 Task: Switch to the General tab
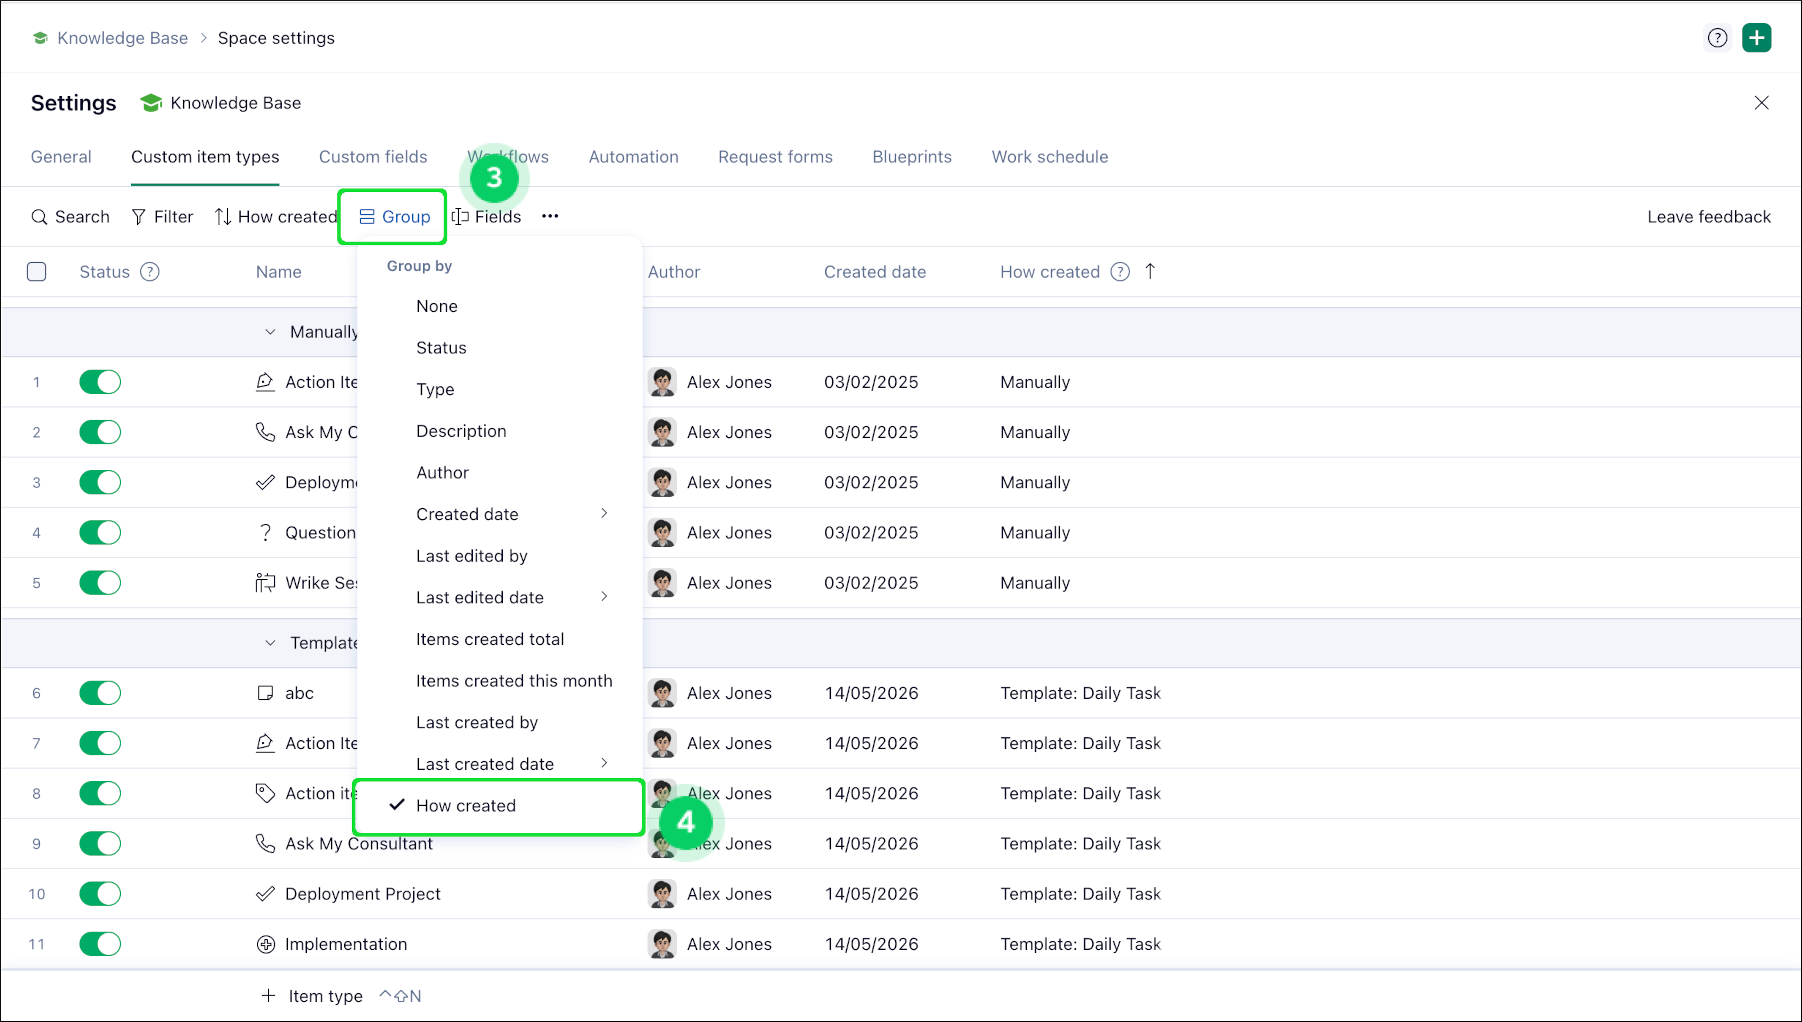coord(61,157)
